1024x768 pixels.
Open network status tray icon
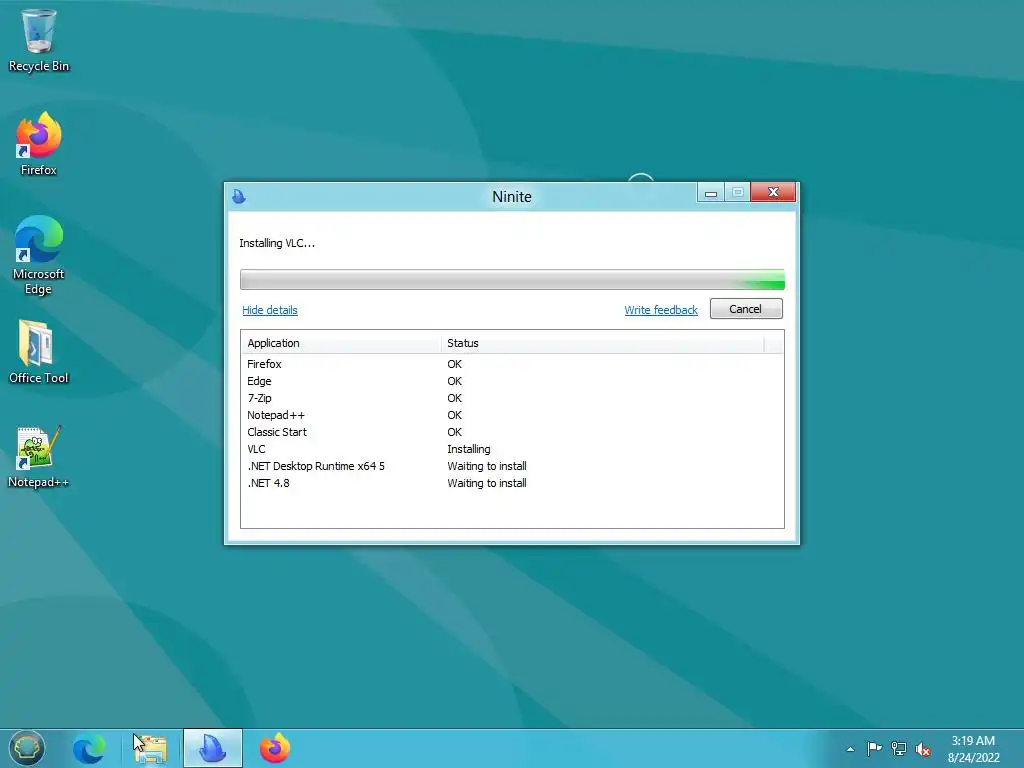899,749
